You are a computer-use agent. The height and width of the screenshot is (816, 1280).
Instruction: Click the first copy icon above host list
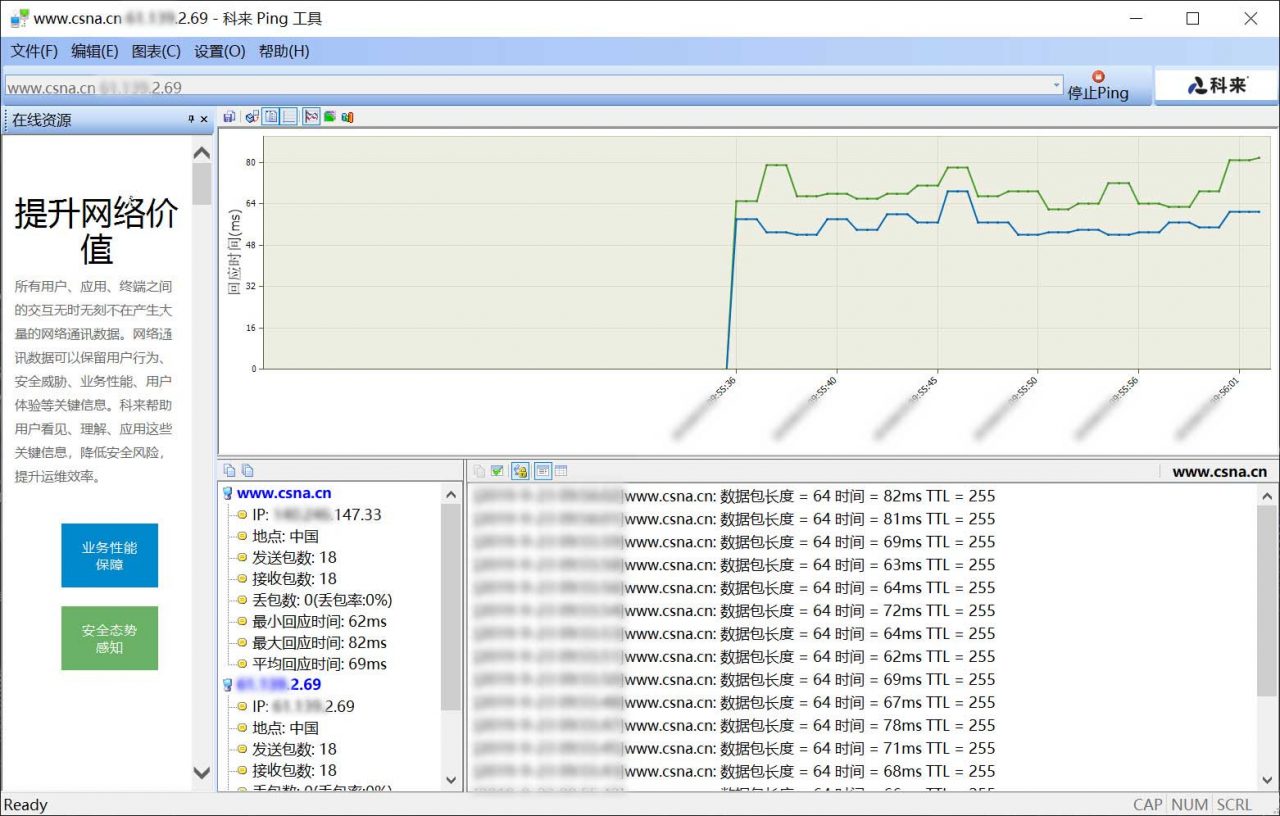pos(229,471)
